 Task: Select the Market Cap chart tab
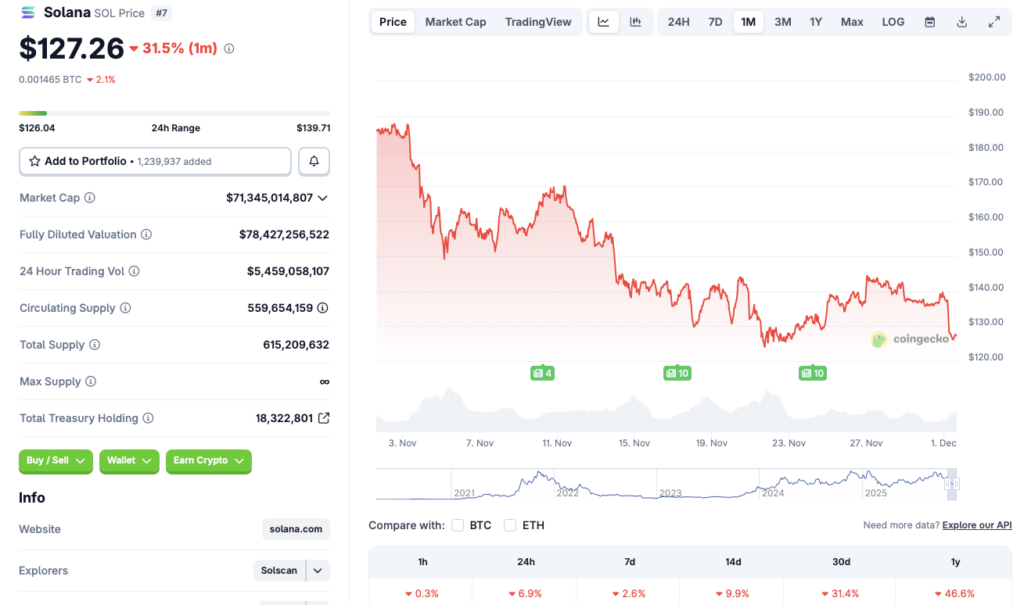455,21
